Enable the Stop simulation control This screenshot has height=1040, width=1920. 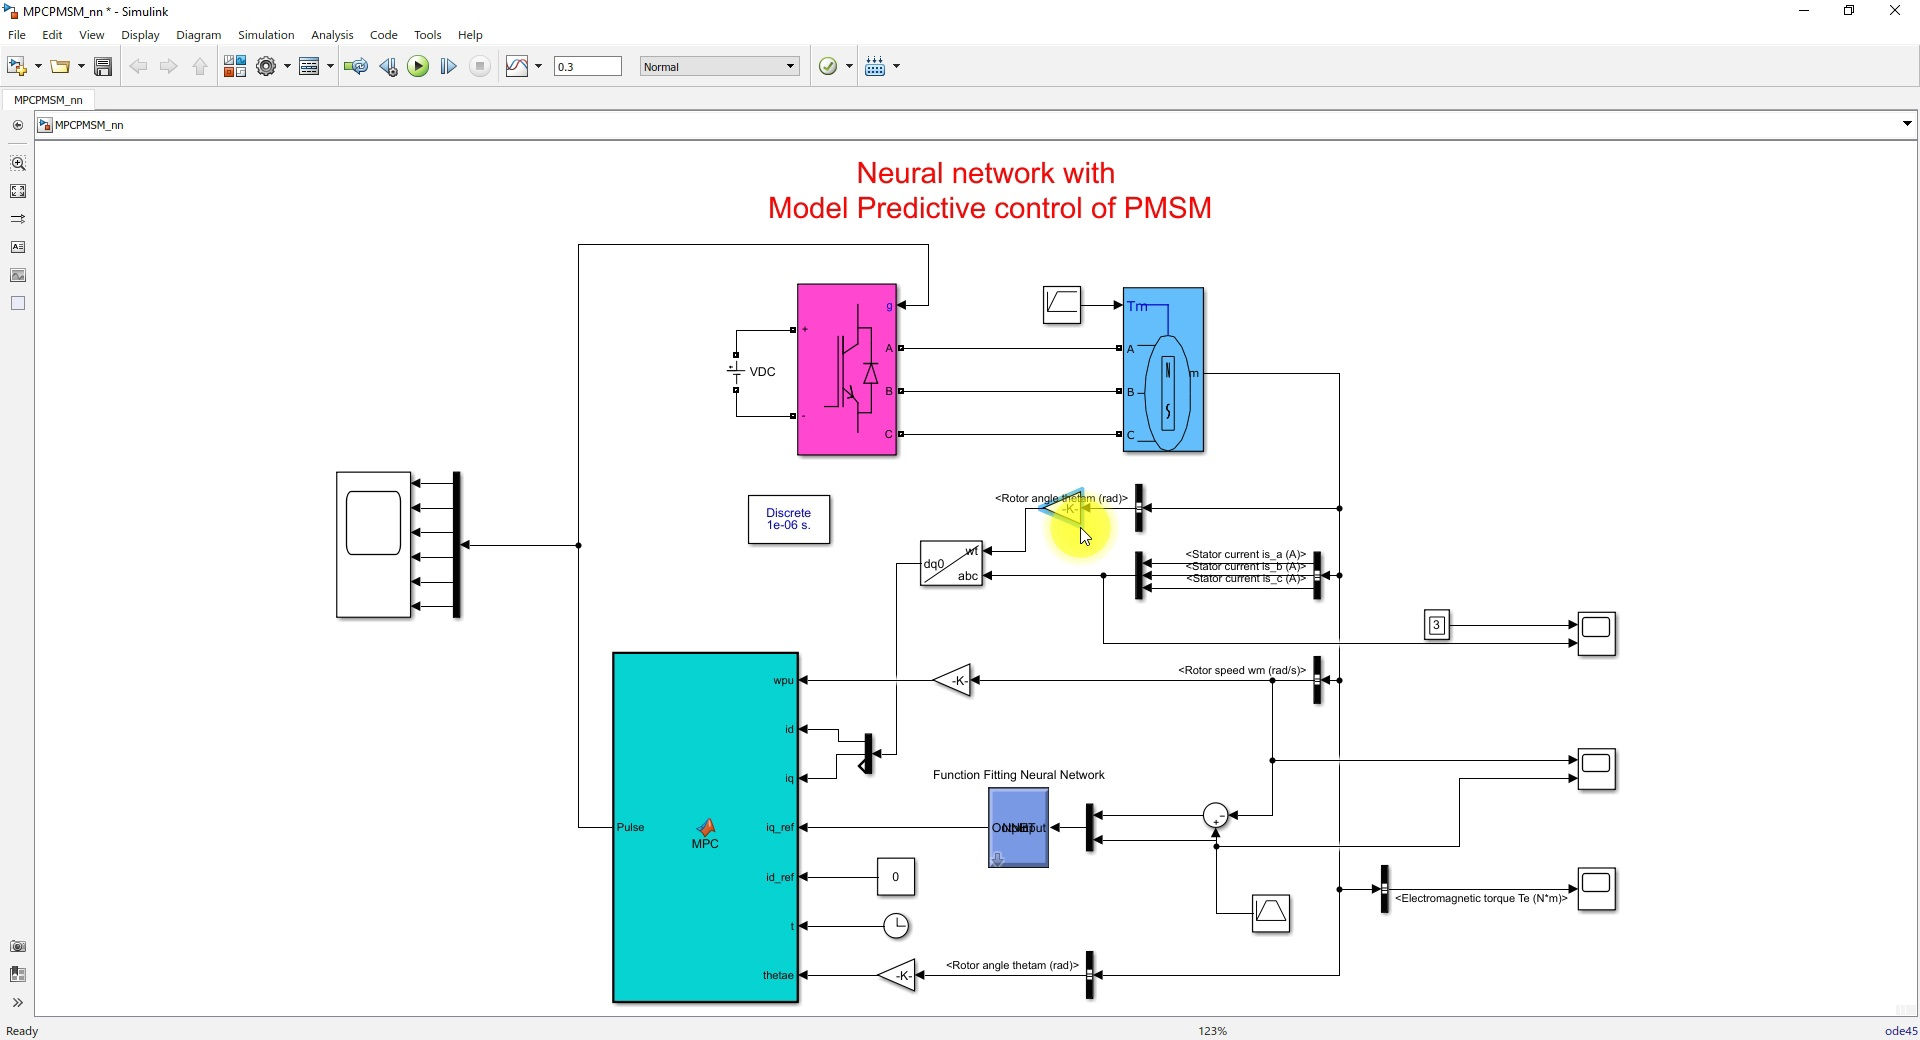click(x=480, y=66)
